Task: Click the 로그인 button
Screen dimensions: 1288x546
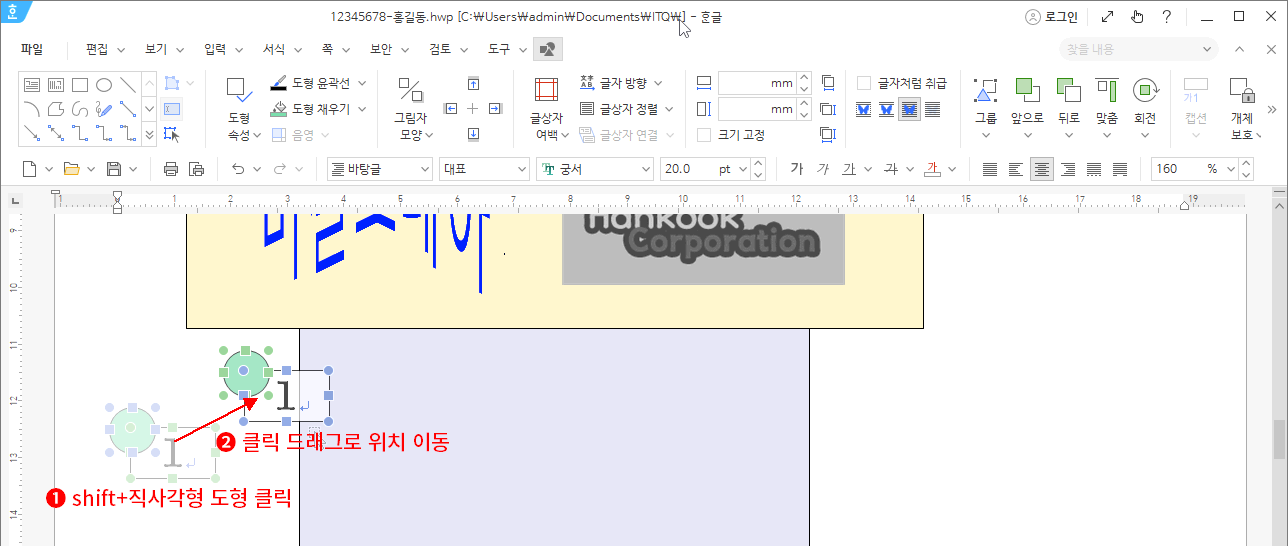Action: [x=1051, y=16]
